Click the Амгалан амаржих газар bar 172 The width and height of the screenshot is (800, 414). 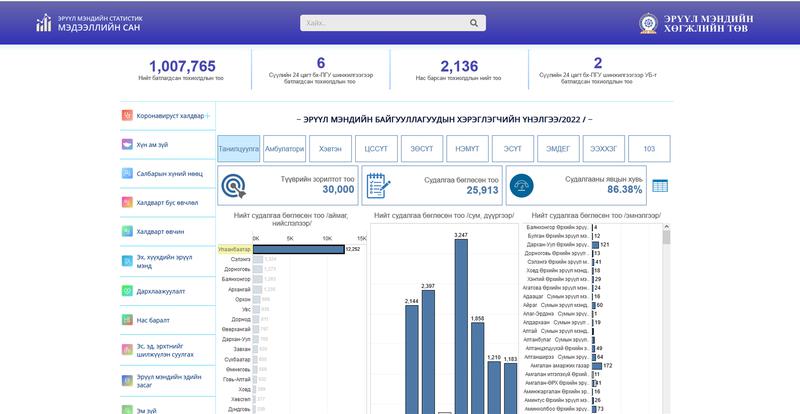pyautogui.click(x=597, y=366)
